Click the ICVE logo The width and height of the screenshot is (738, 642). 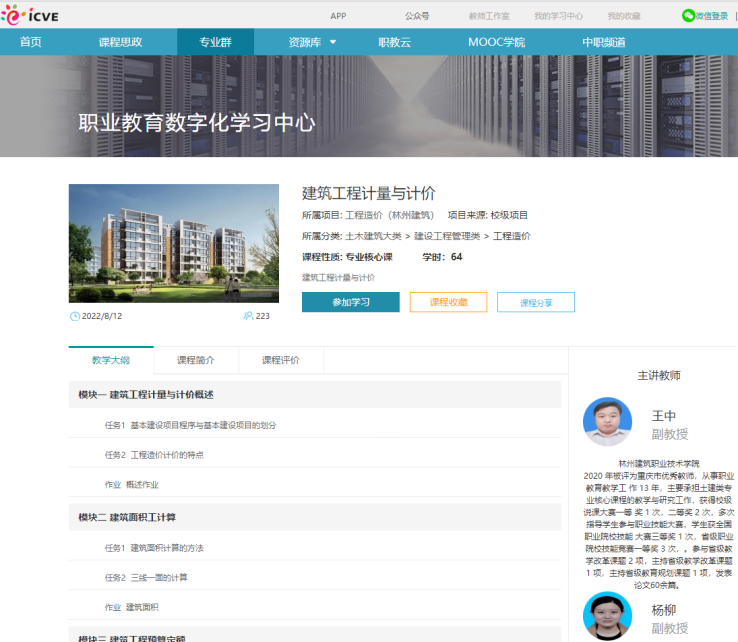[32, 15]
